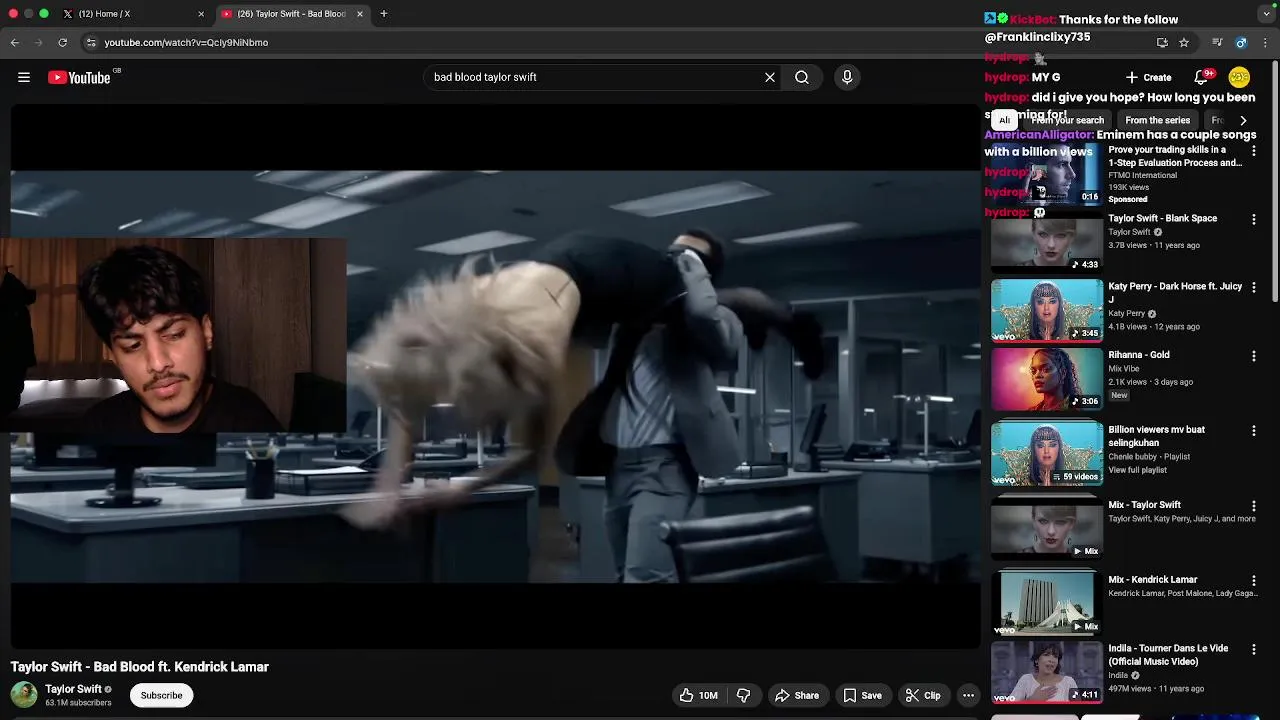Start voice search with microphone icon
Image resolution: width=1280 pixels, height=720 pixels.
tap(847, 77)
